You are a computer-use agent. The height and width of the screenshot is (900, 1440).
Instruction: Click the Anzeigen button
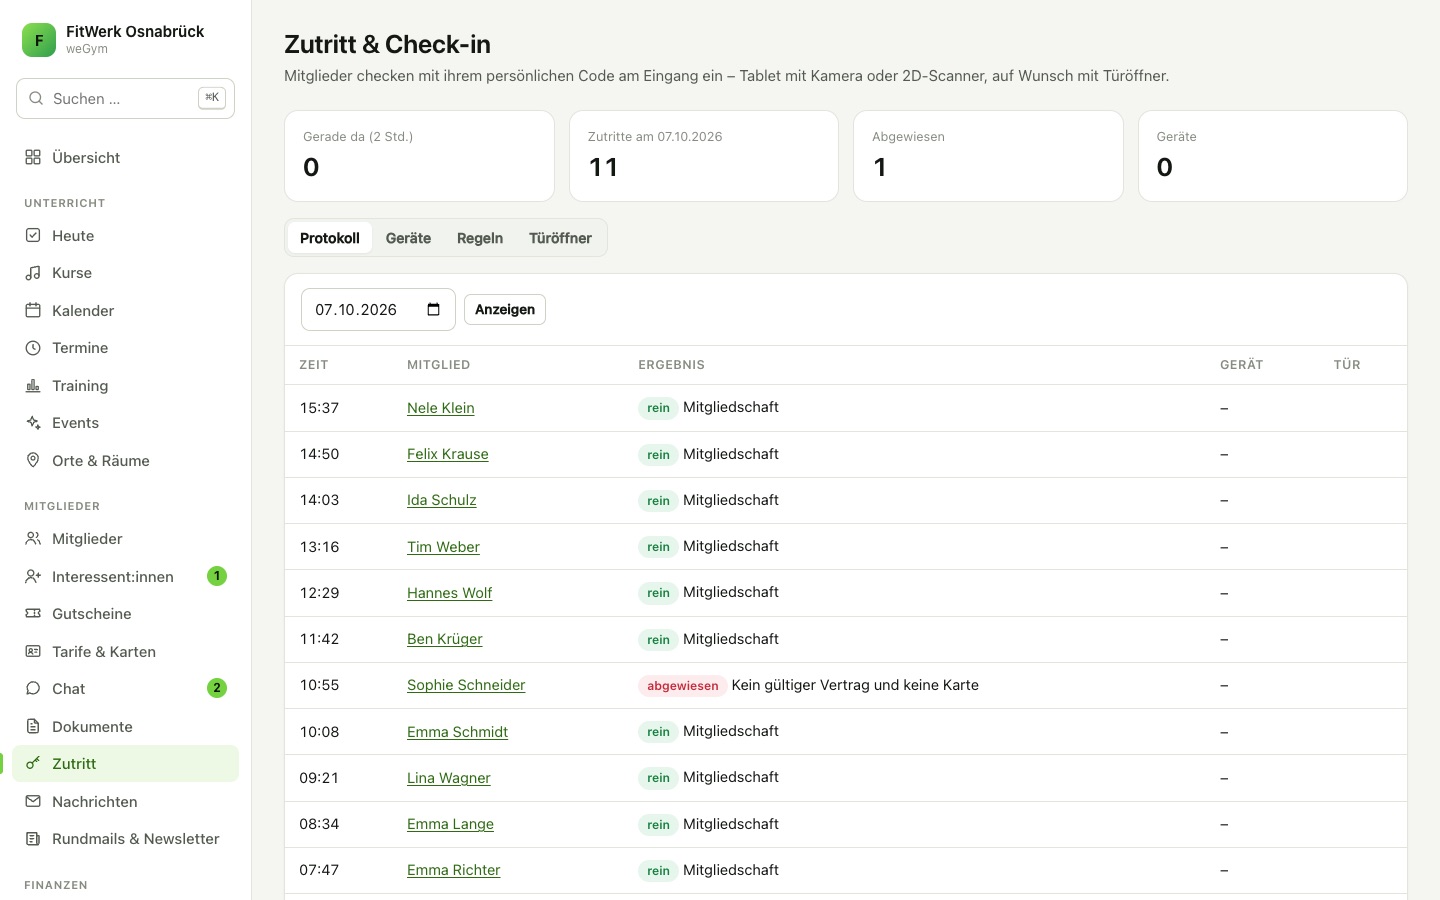point(505,309)
